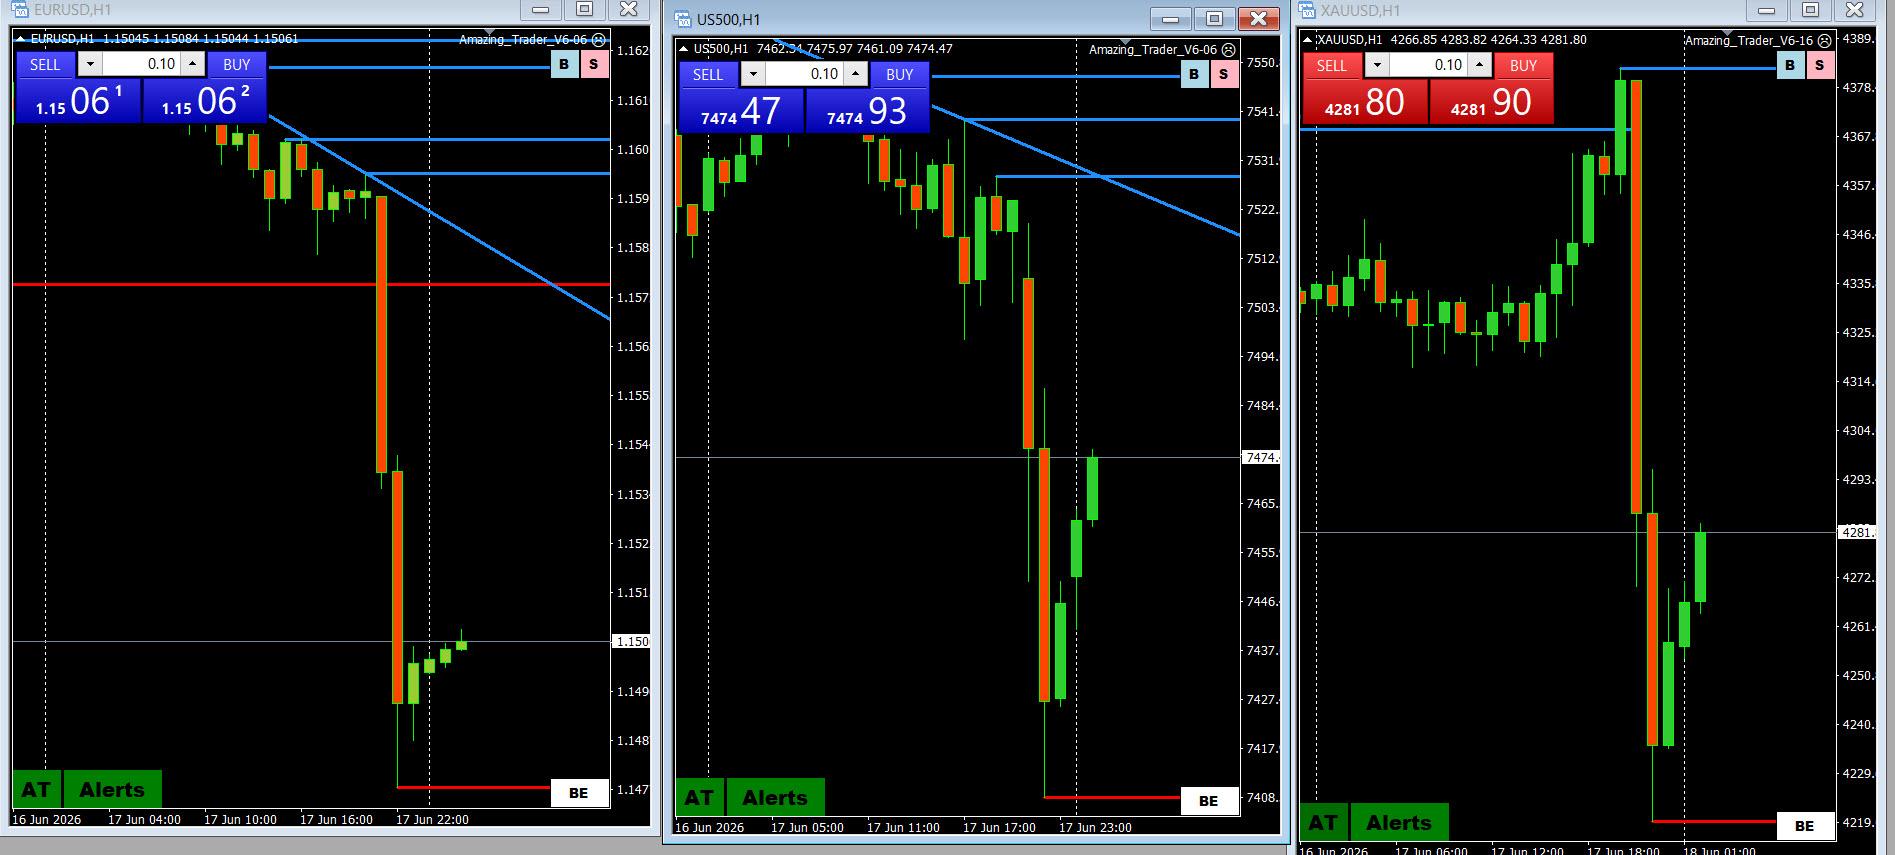The width and height of the screenshot is (1895, 855).
Task: Toggle the pink S button on US500 chart
Action: pyautogui.click(x=1224, y=74)
